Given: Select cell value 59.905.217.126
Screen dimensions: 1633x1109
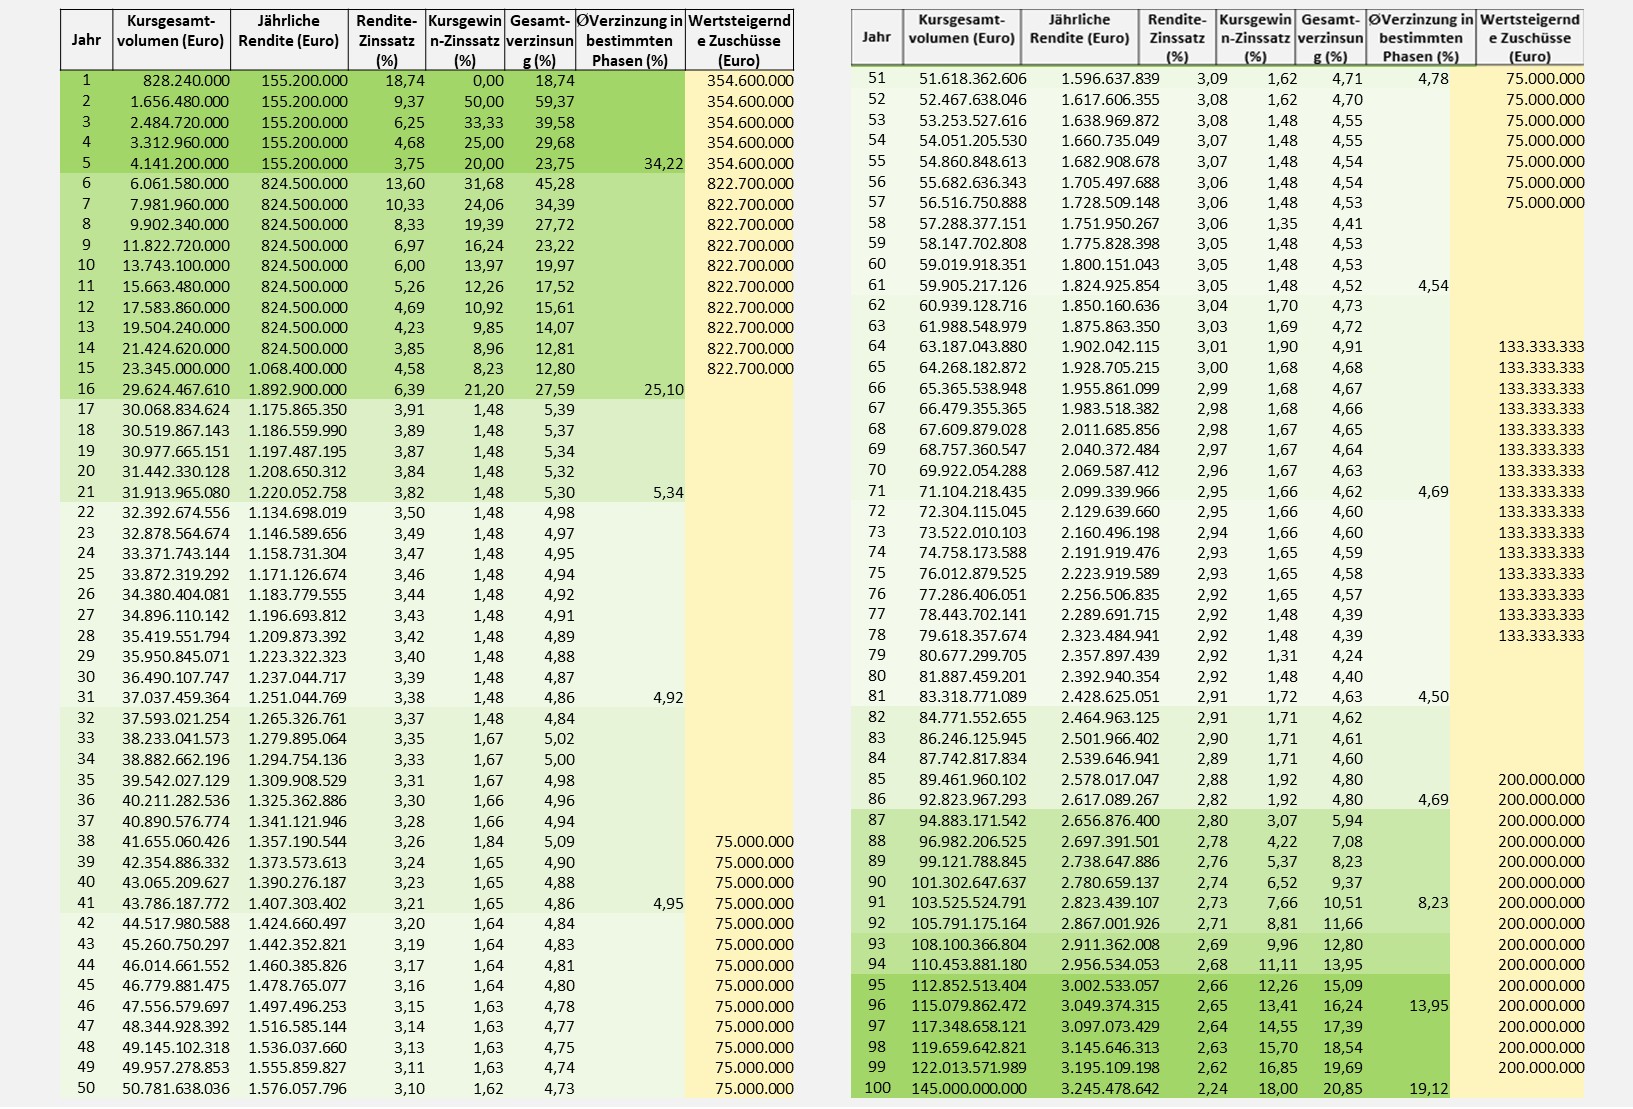Looking at the screenshot, I should tap(973, 285).
